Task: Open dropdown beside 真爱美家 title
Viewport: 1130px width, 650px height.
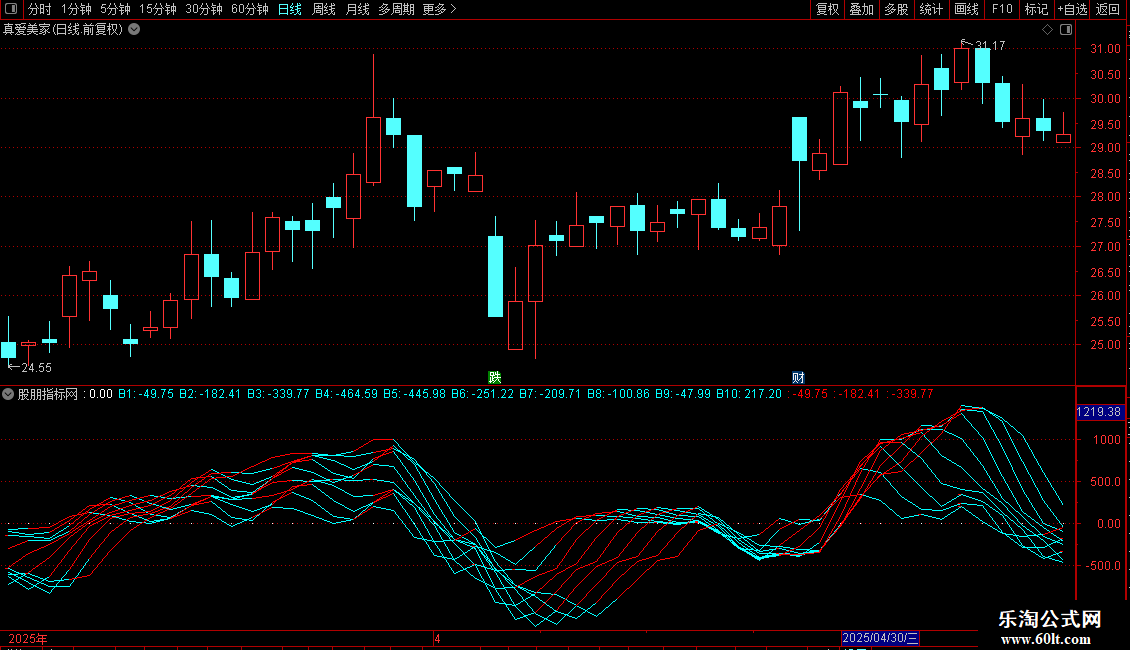Action: pyautogui.click(x=134, y=30)
